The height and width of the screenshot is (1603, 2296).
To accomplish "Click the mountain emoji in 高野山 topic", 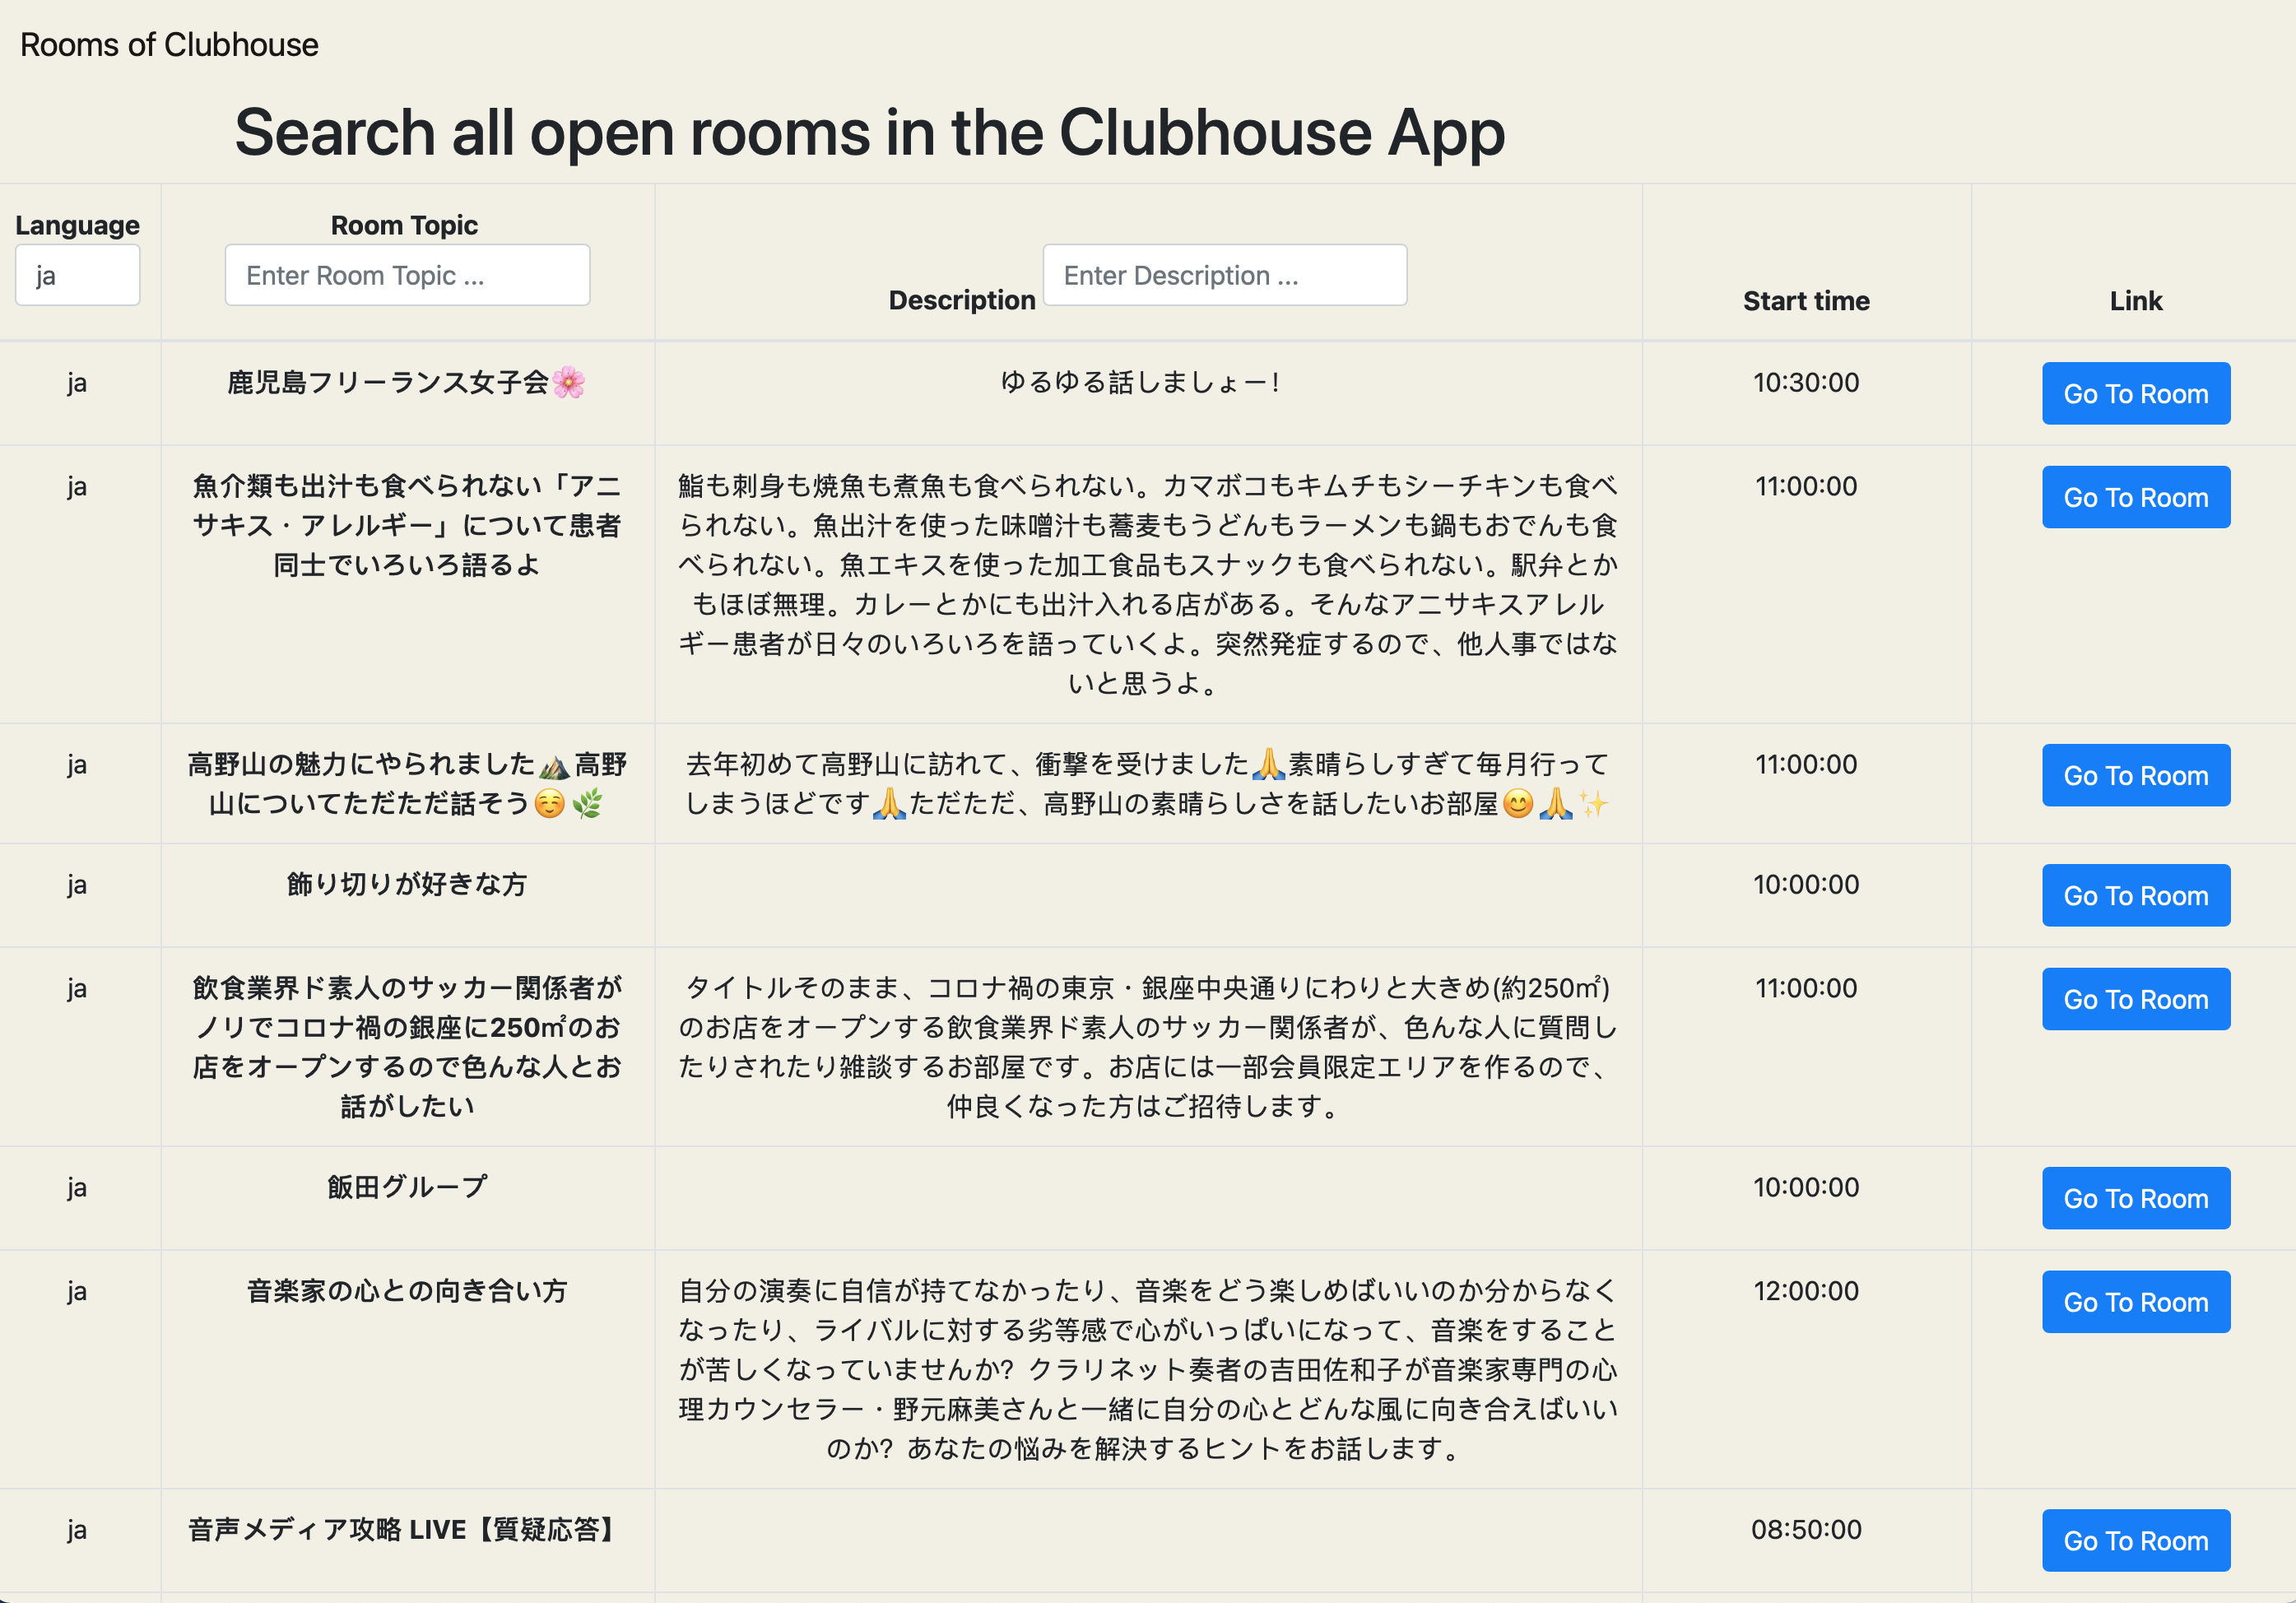I will click(x=554, y=766).
